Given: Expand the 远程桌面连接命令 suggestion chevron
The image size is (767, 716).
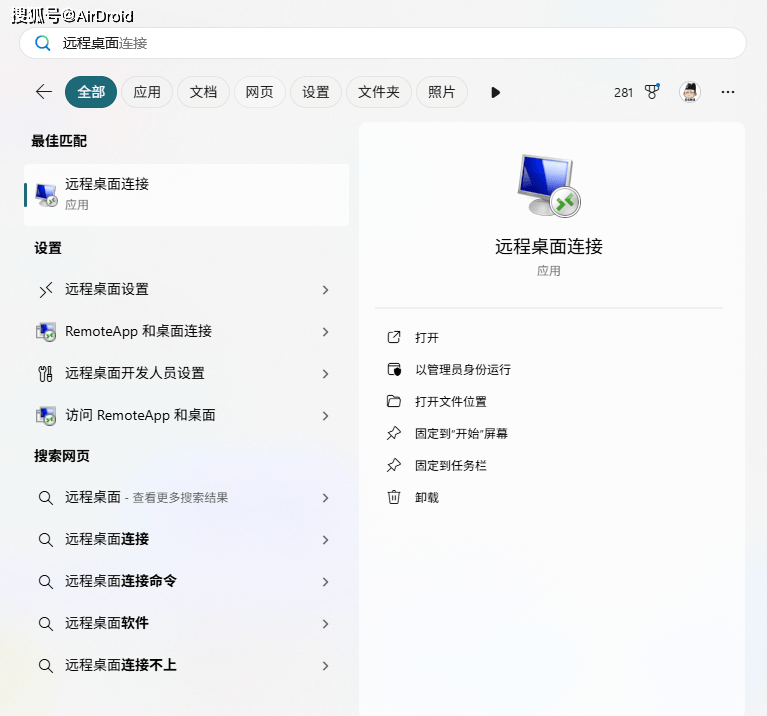Looking at the screenshot, I should [x=325, y=581].
